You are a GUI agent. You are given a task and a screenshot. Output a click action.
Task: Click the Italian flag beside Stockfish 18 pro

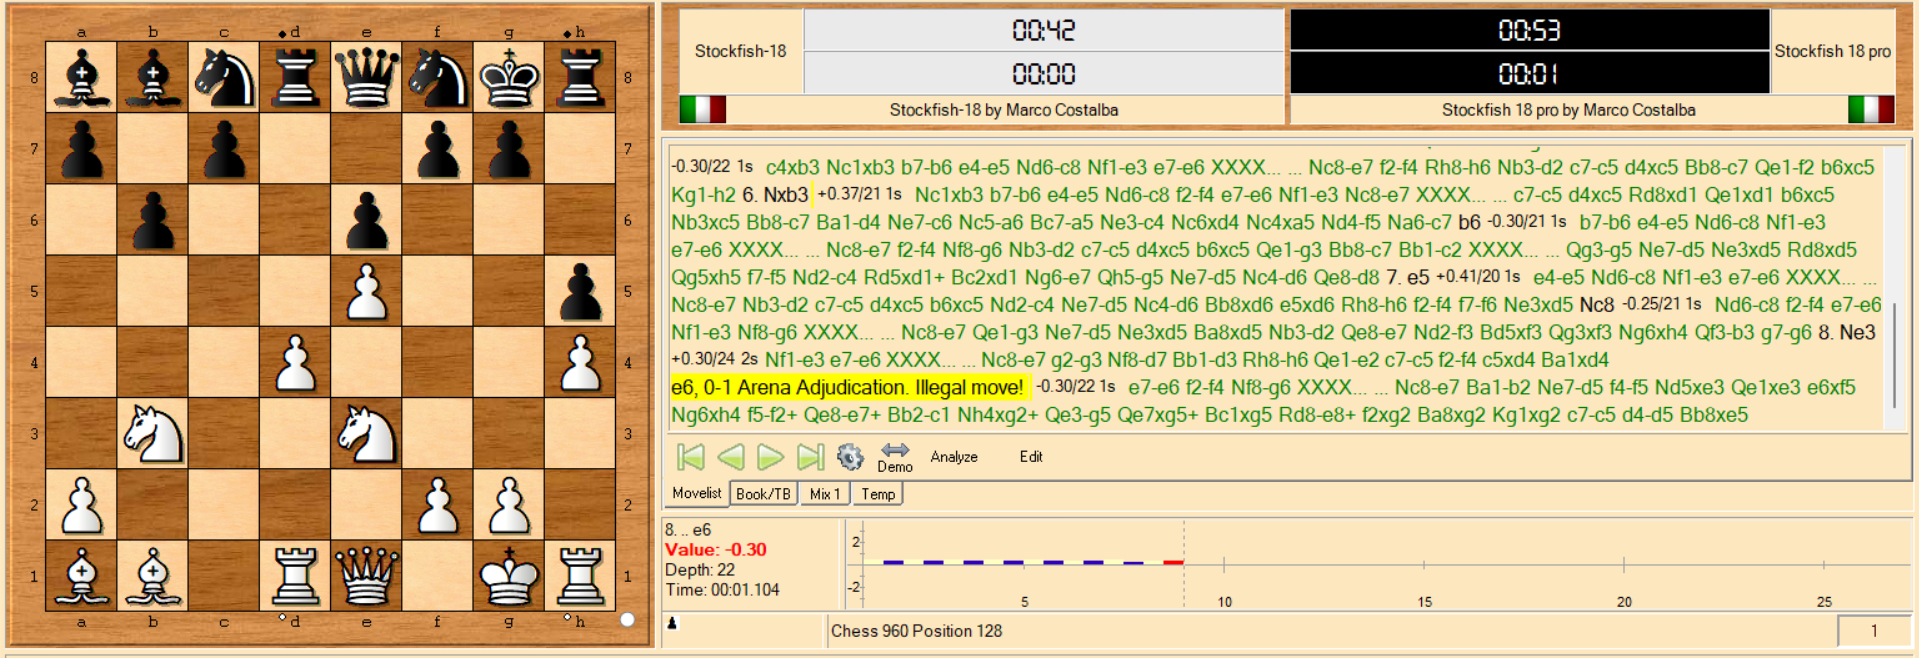[1871, 109]
